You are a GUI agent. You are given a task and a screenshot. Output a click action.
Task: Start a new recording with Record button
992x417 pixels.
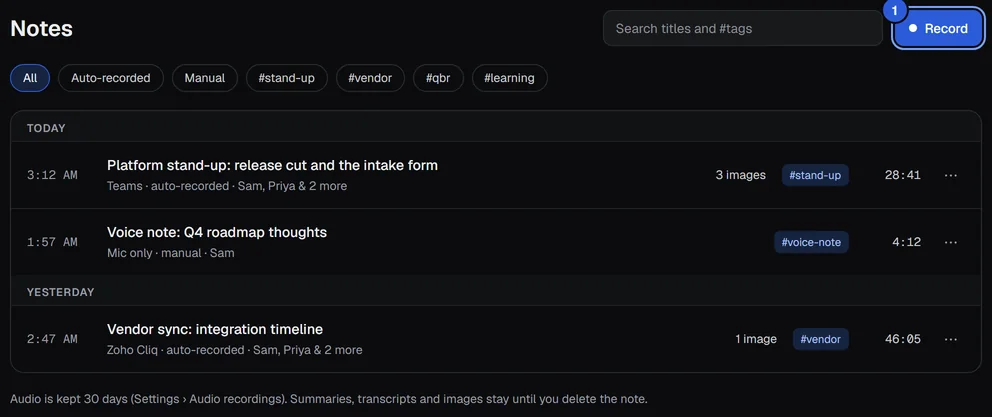[938, 28]
